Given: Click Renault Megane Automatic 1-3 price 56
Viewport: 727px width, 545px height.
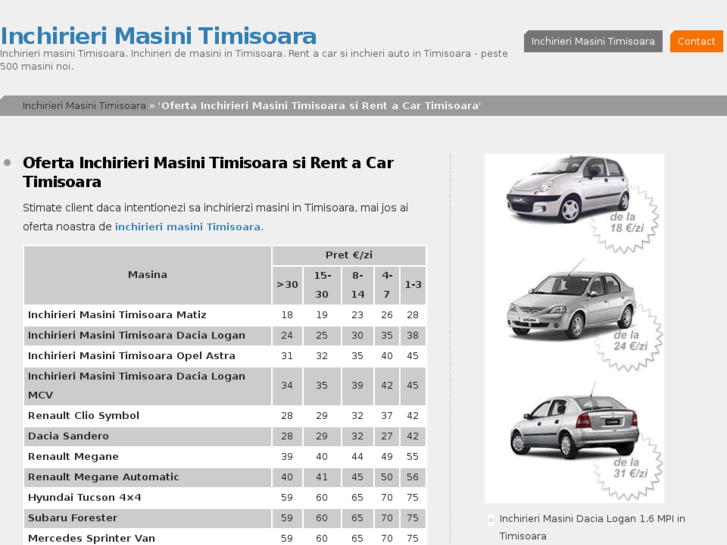Looking at the screenshot, I should click(x=413, y=477).
